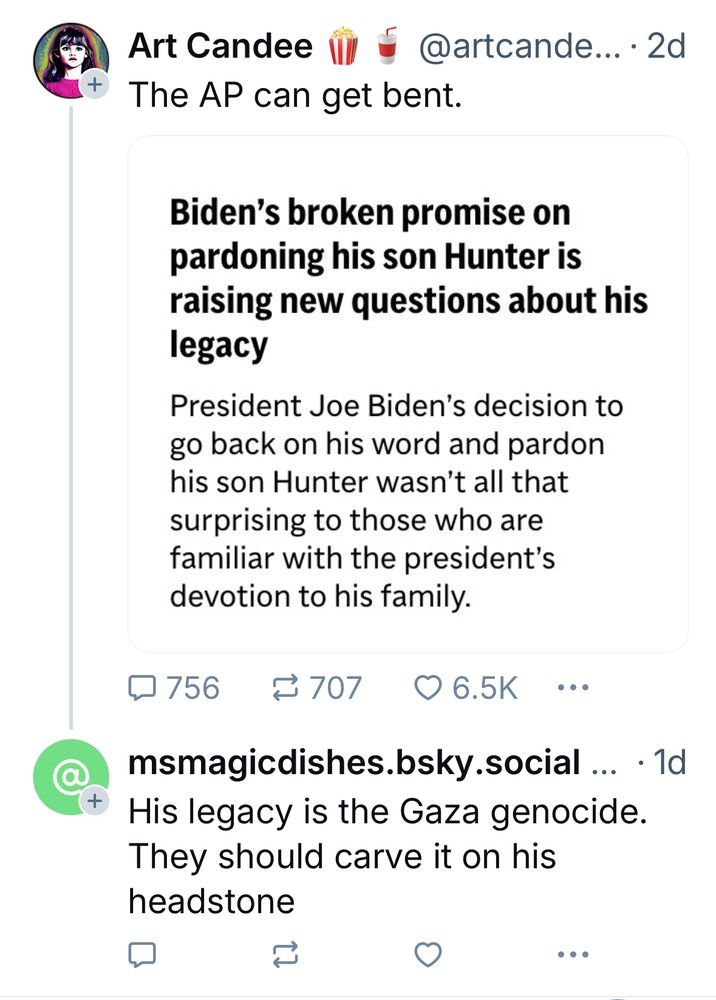Reply to Art Candee's post with 756 replies
This screenshot has width=716, height=1000.
point(147,688)
